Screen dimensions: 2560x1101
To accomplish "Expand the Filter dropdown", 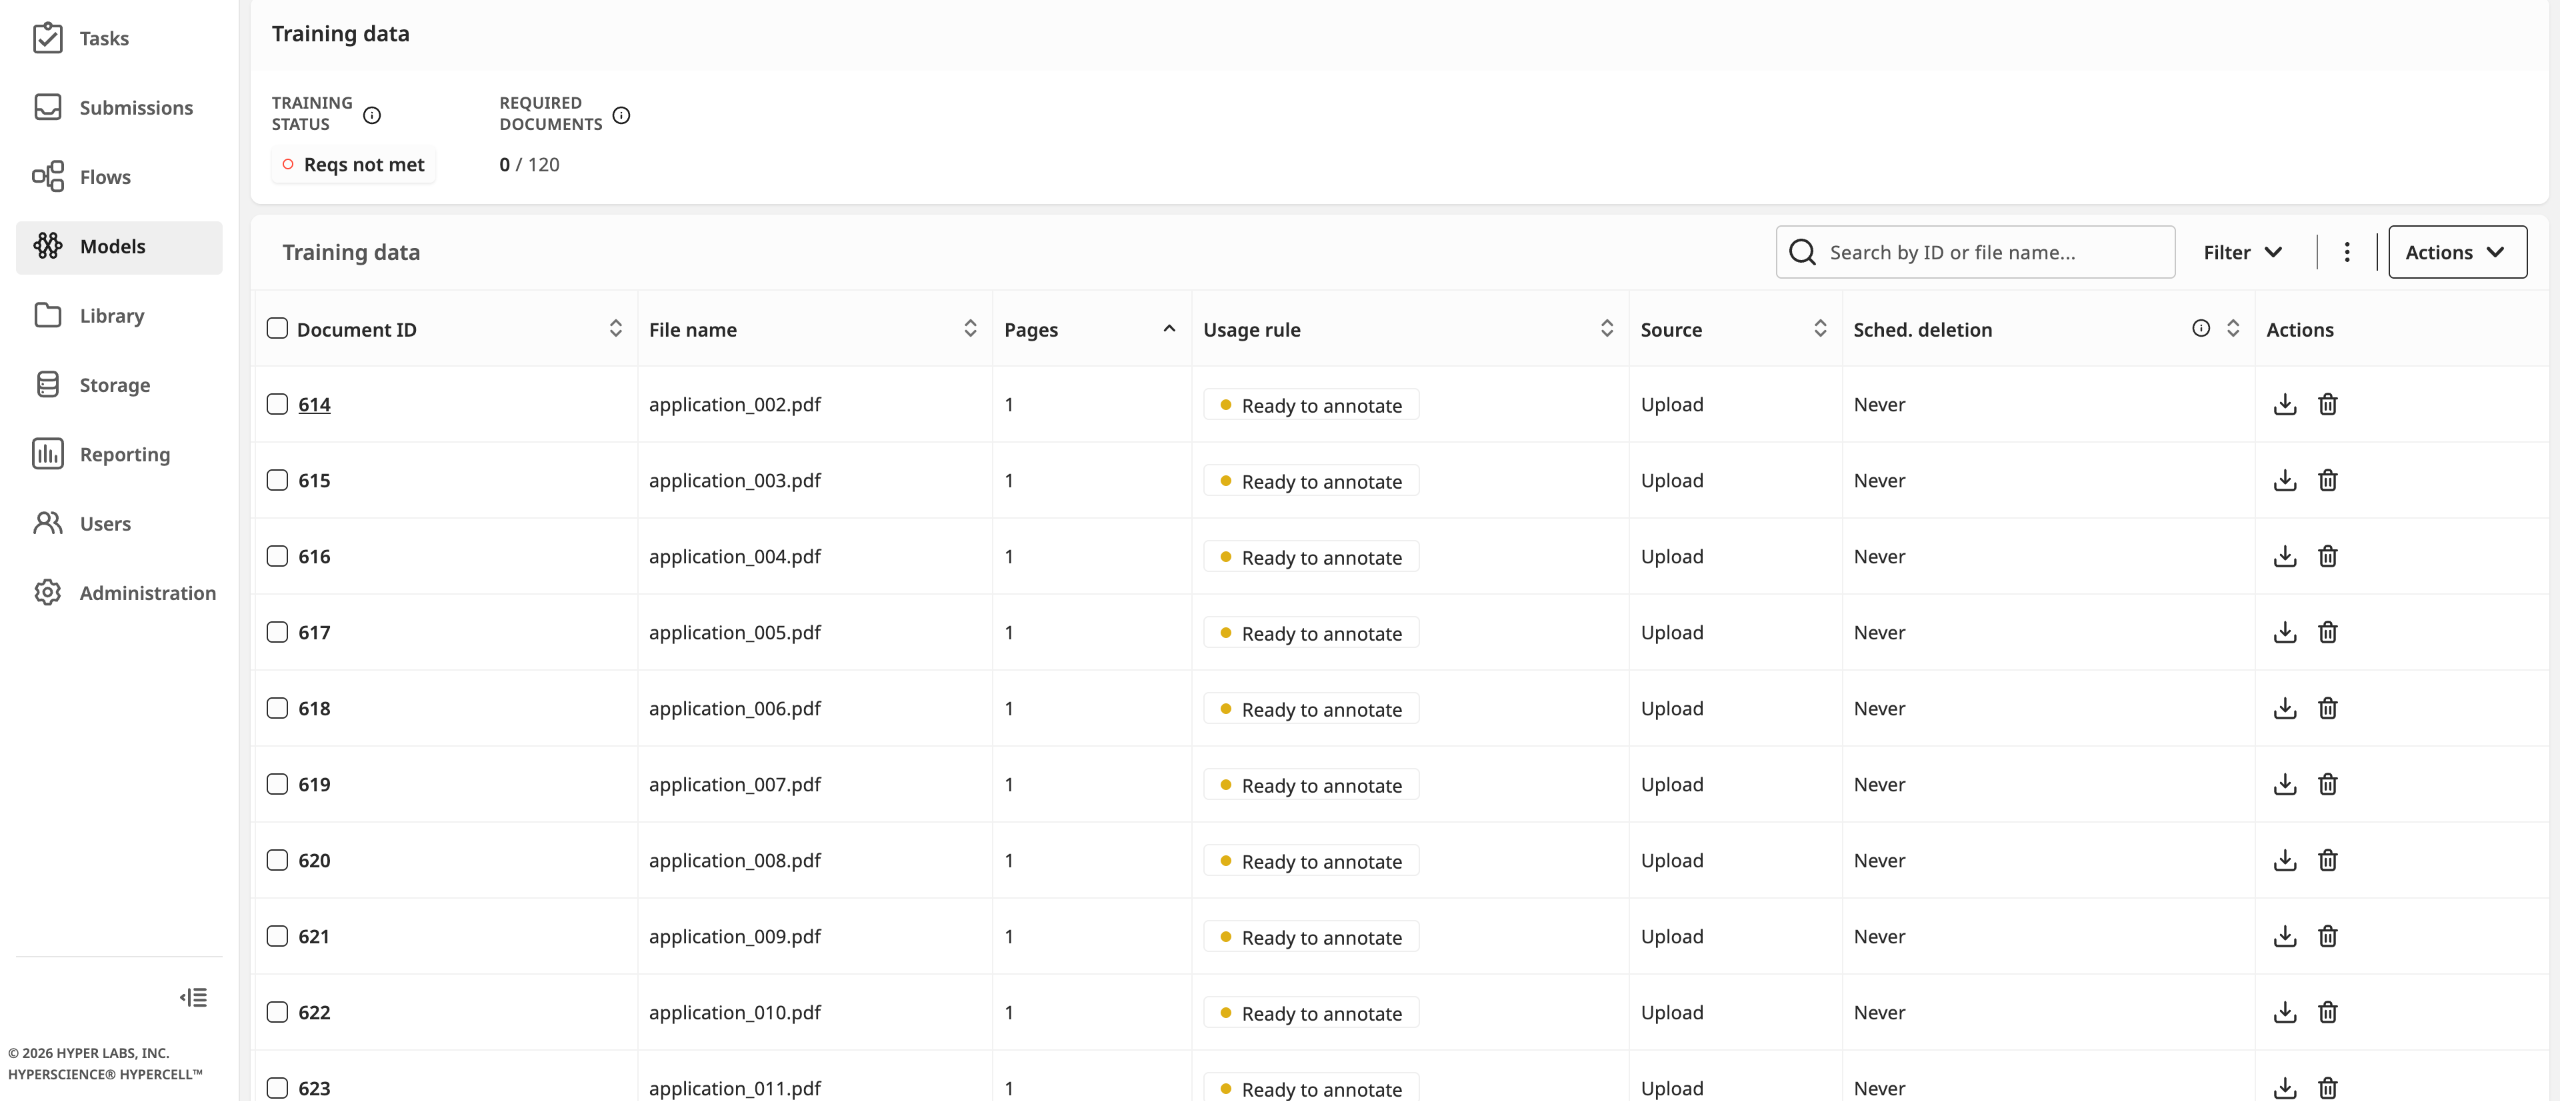I will click(2242, 252).
